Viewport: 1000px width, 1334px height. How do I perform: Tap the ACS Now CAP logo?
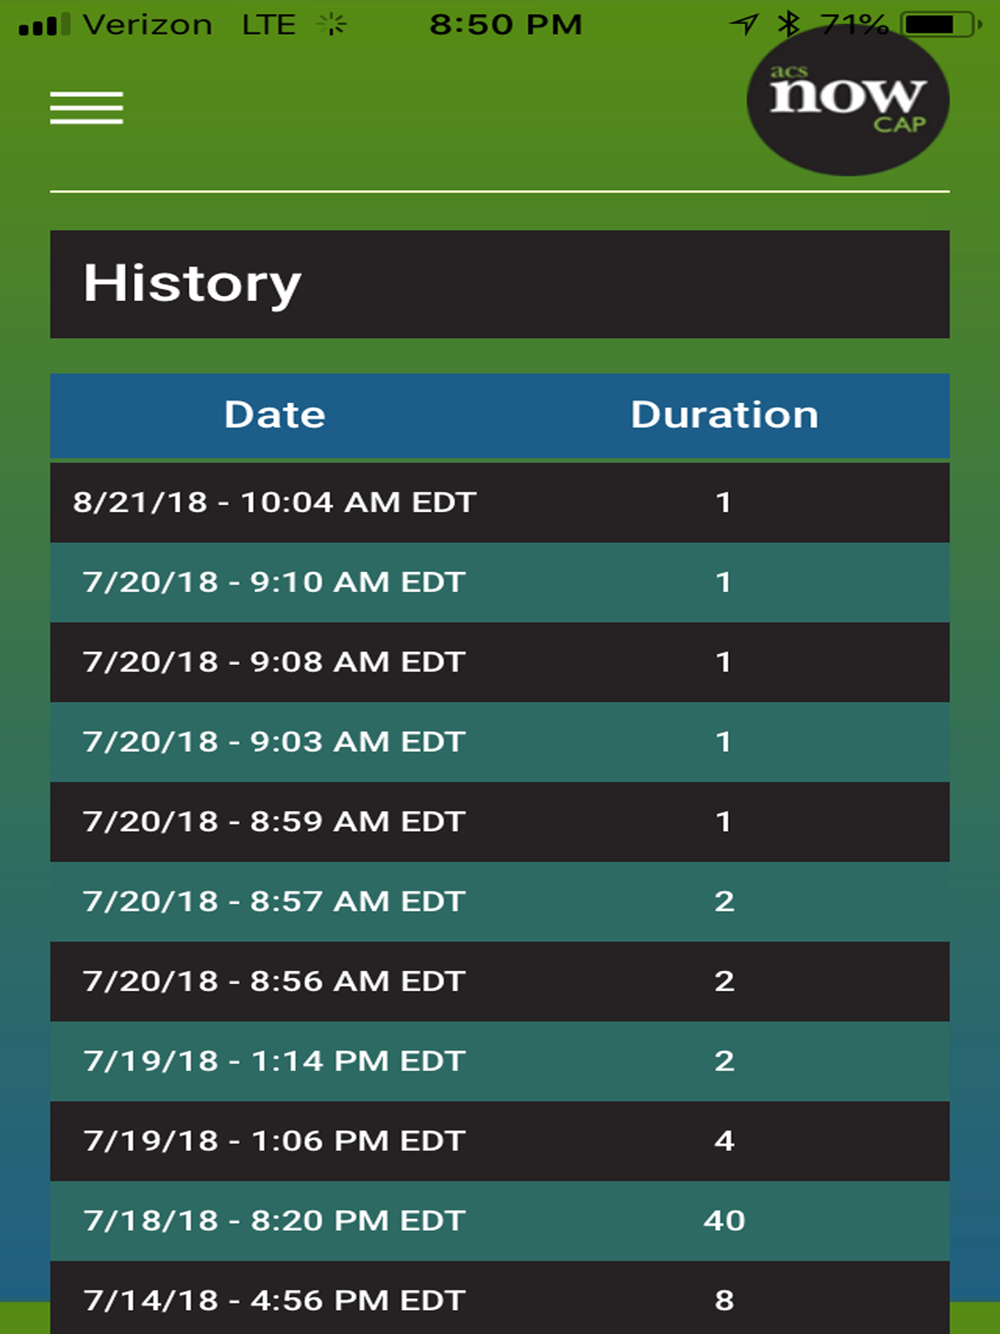click(847, 102)
